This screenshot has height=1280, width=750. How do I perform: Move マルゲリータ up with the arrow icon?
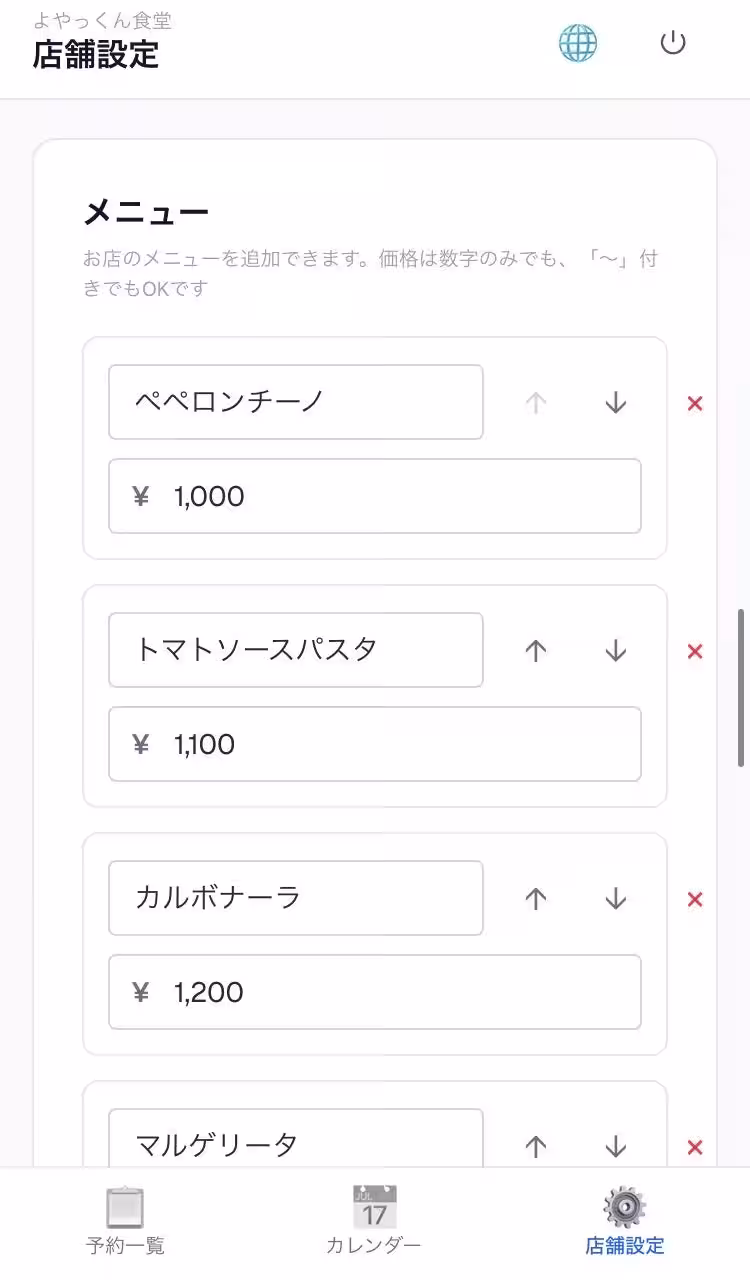(535, 1146)
